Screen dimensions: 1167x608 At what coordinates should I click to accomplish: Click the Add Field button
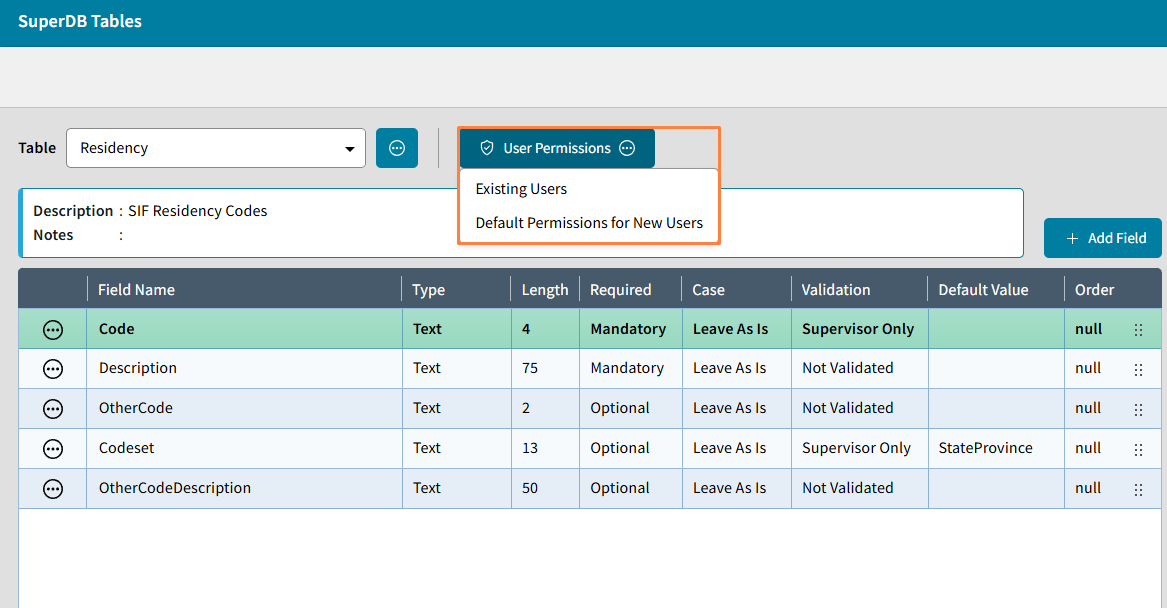1103,238
